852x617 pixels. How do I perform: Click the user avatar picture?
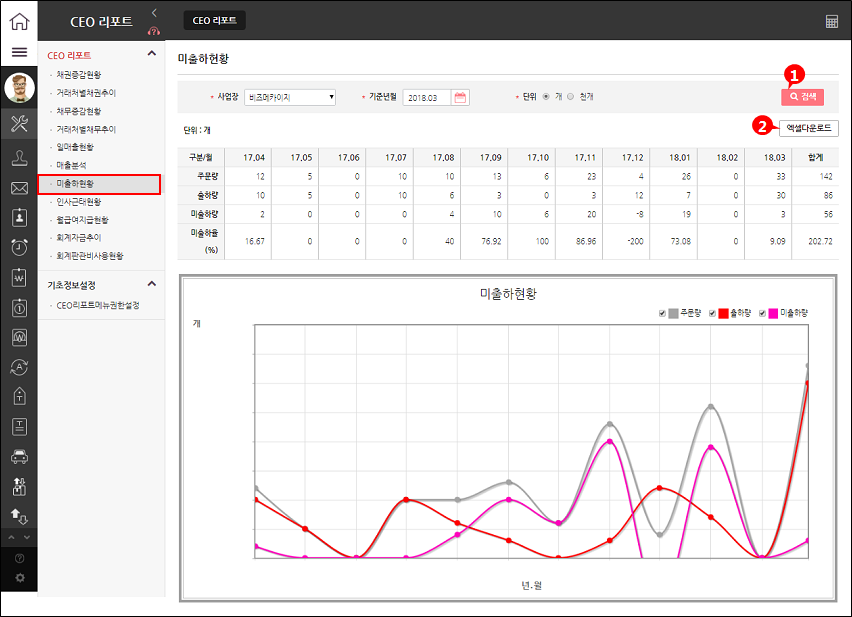coord(20,87)
